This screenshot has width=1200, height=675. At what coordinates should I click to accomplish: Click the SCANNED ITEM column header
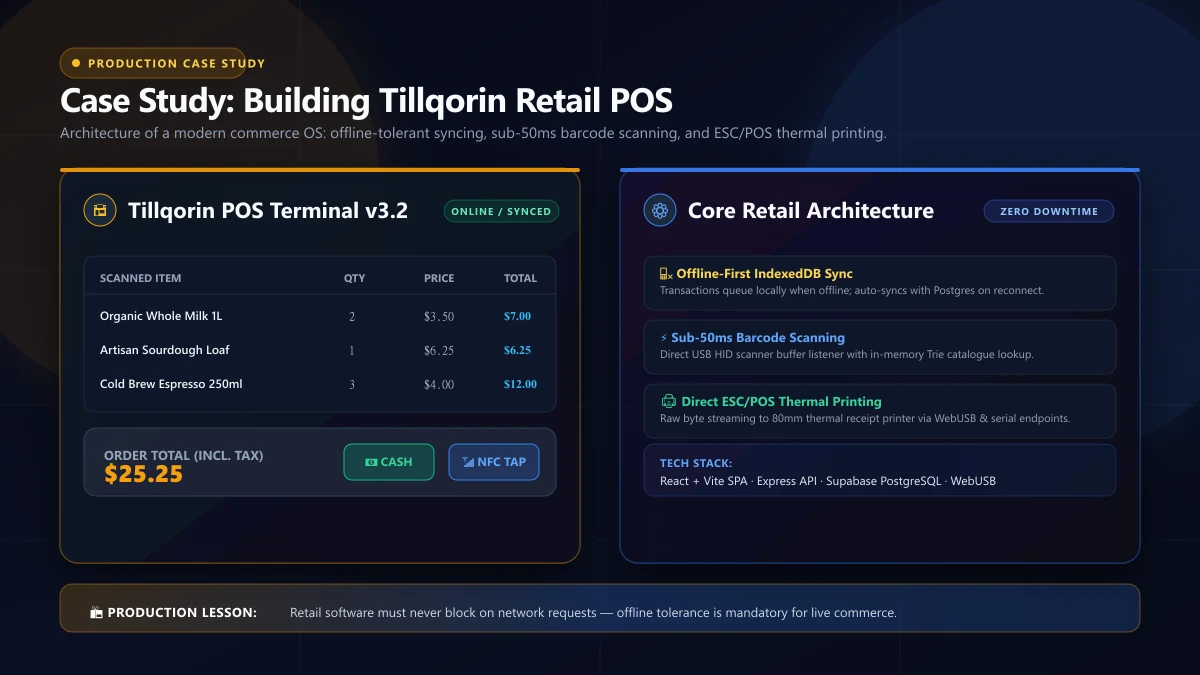coord(141,278)
